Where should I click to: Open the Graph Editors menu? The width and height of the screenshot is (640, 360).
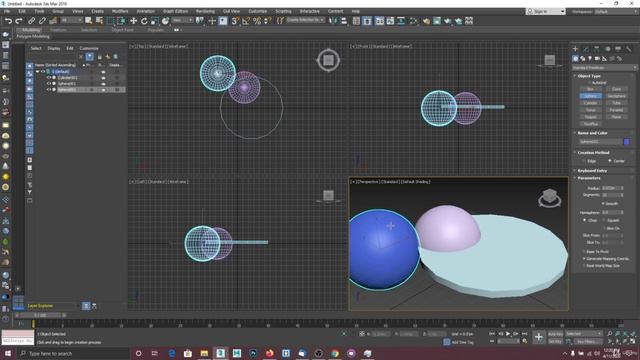(x=176, y=11)
